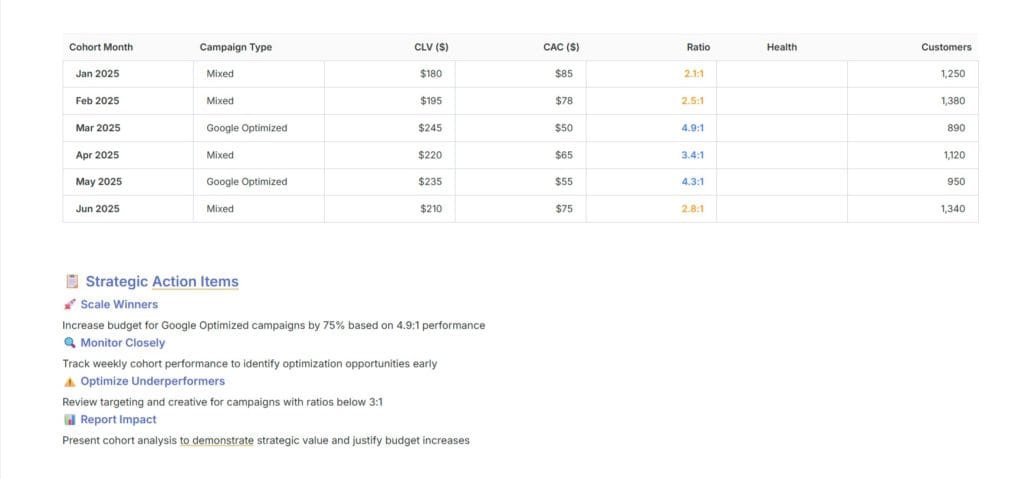Image resolution: width=1024 pixels, height=479 pixels.
Task: Click the Feb 2025 CAC value $78
Action: click(x=564, y=101)
